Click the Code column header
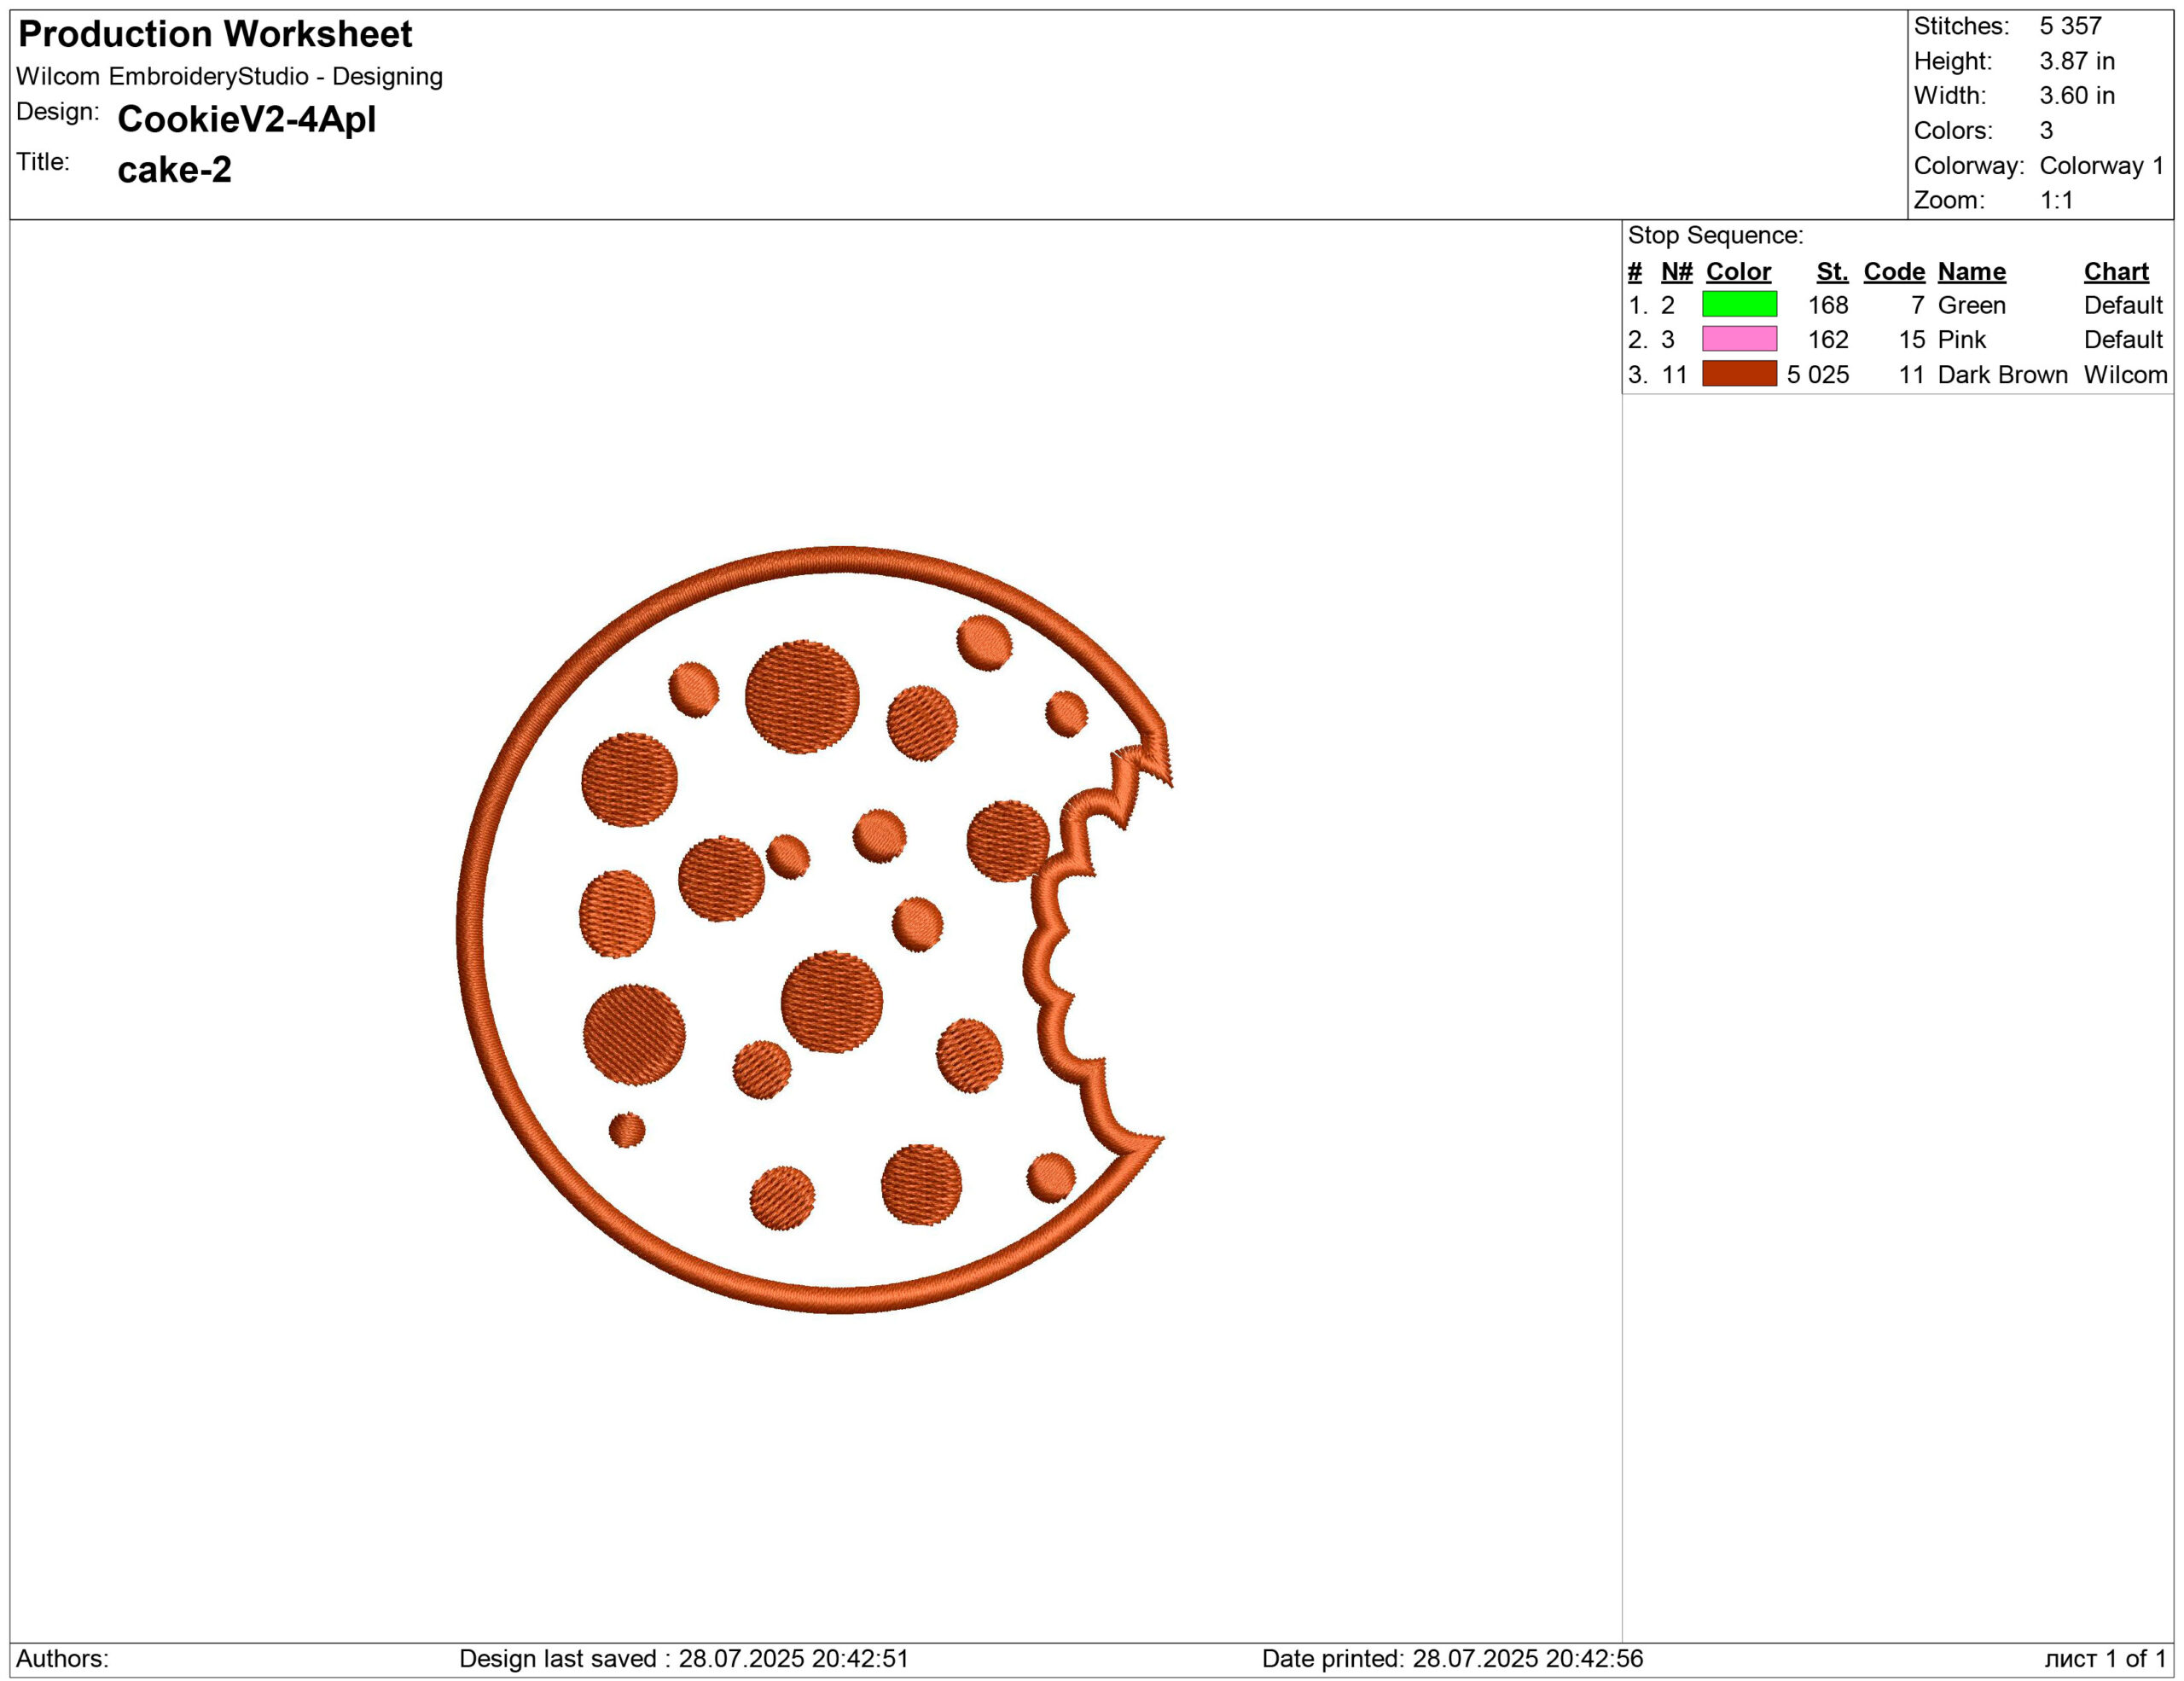This screenshot has width=2184, height=1681. pos(1894,272)
